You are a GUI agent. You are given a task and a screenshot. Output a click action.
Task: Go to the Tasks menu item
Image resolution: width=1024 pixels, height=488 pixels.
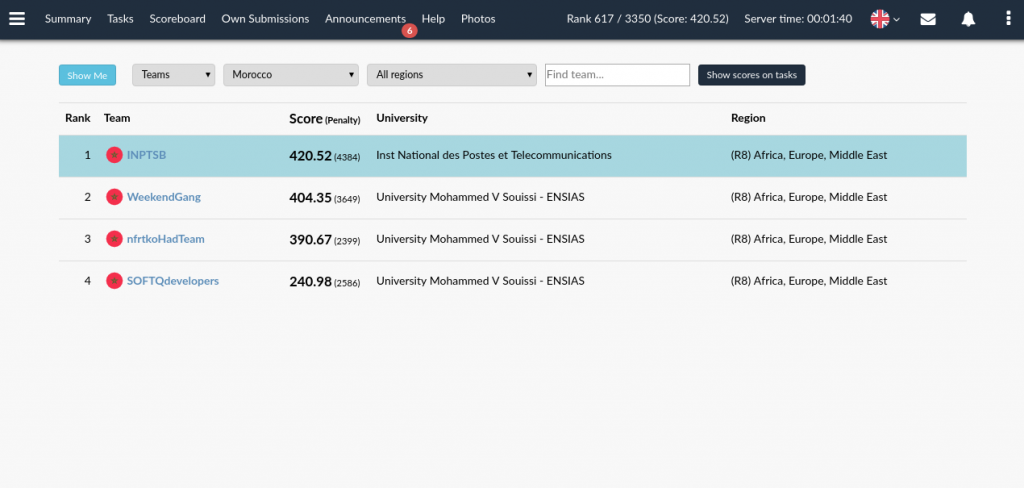[120, 19]
